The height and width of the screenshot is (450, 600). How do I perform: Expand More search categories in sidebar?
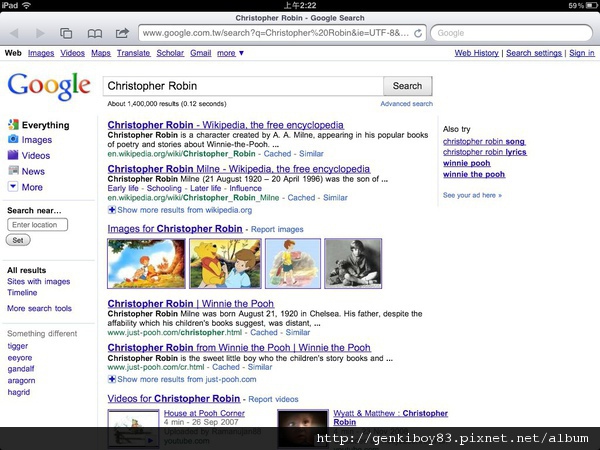(x=32, y=187)
